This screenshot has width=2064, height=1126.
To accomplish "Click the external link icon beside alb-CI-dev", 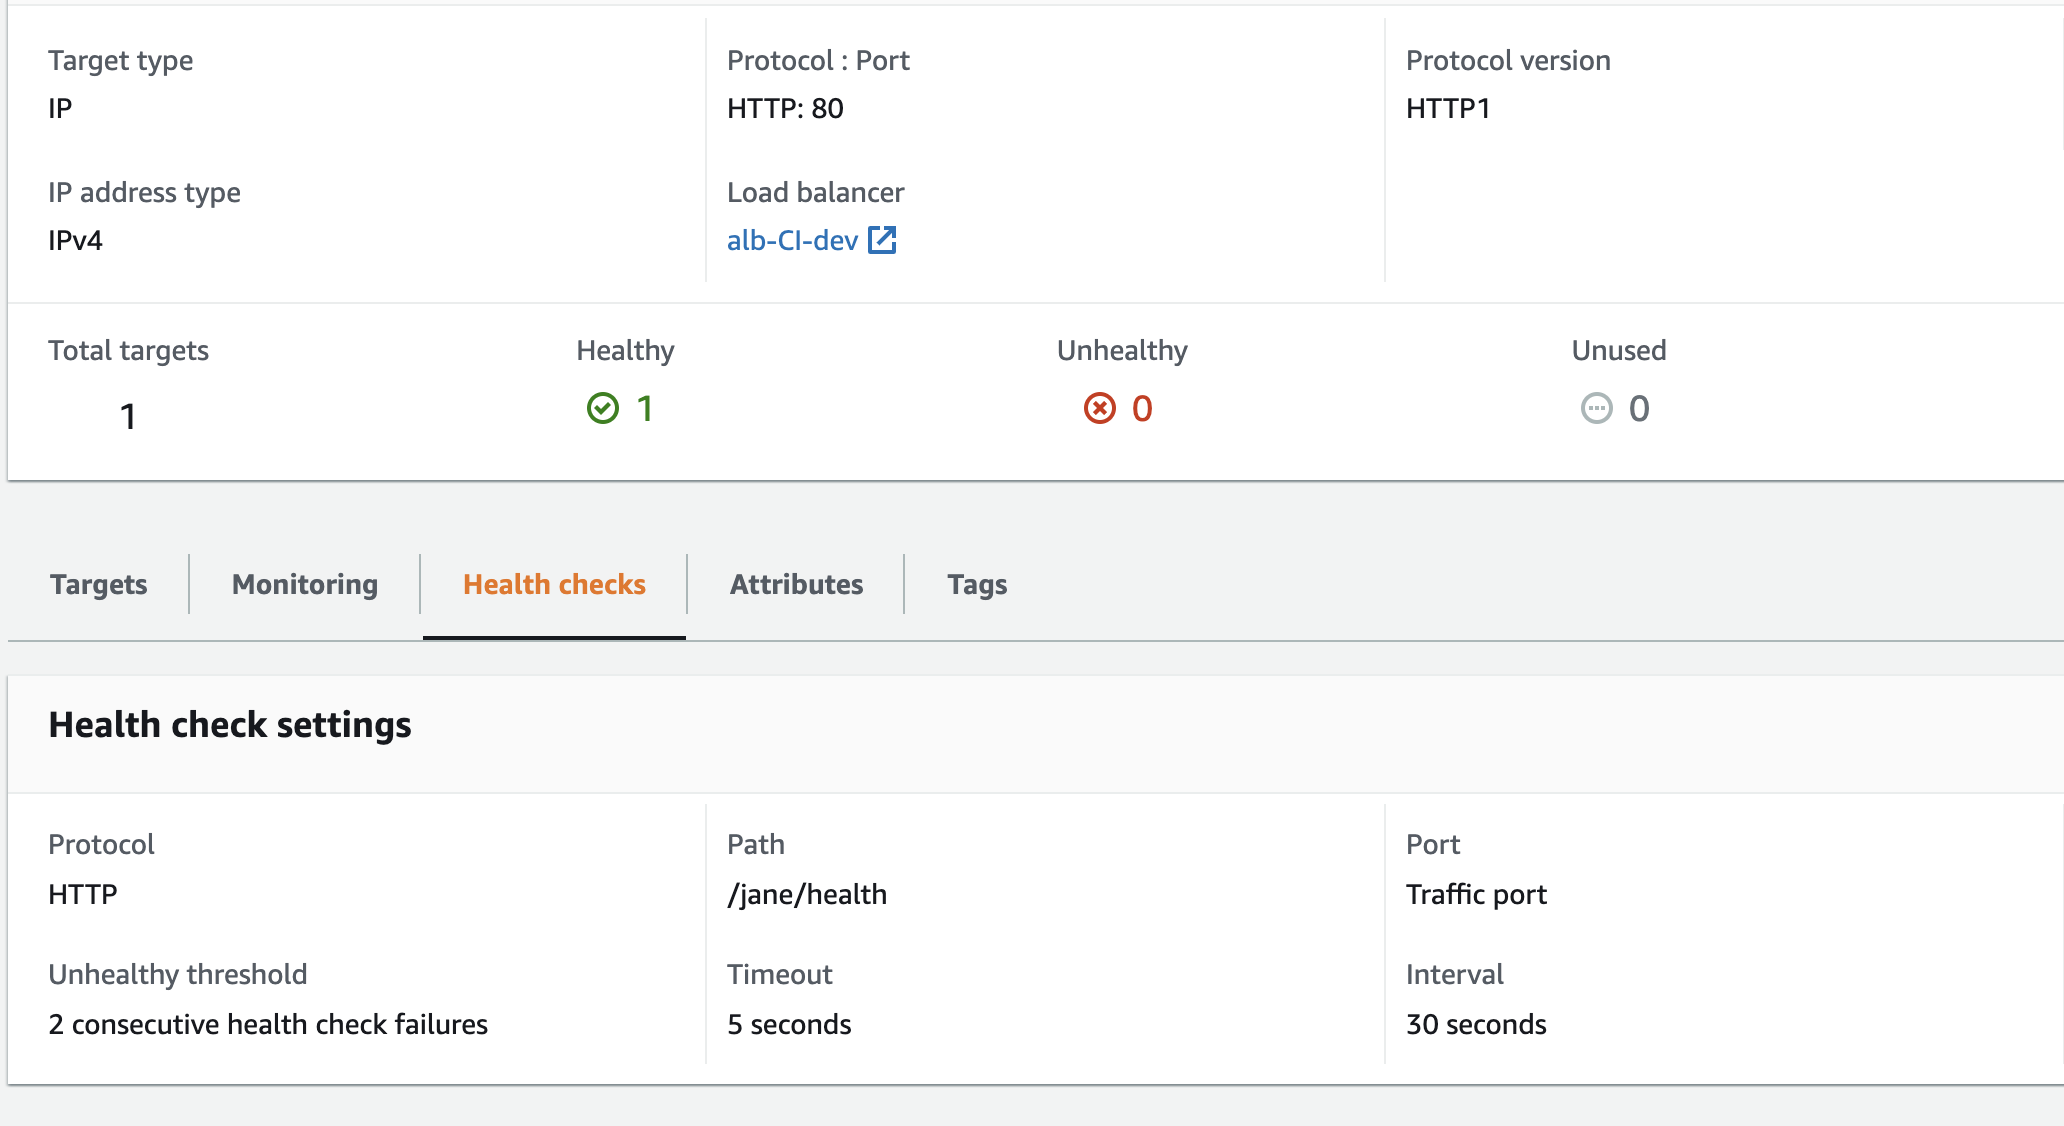I will 882,240.
